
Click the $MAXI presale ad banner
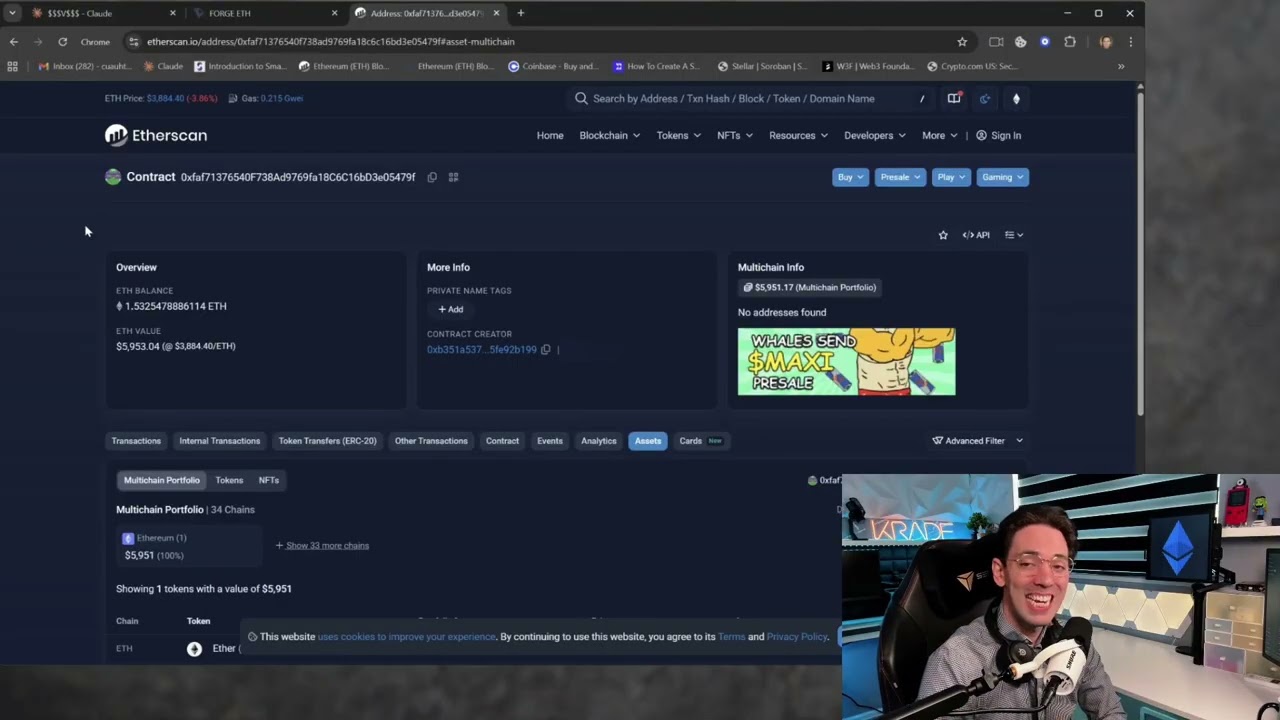click(847, 362)
